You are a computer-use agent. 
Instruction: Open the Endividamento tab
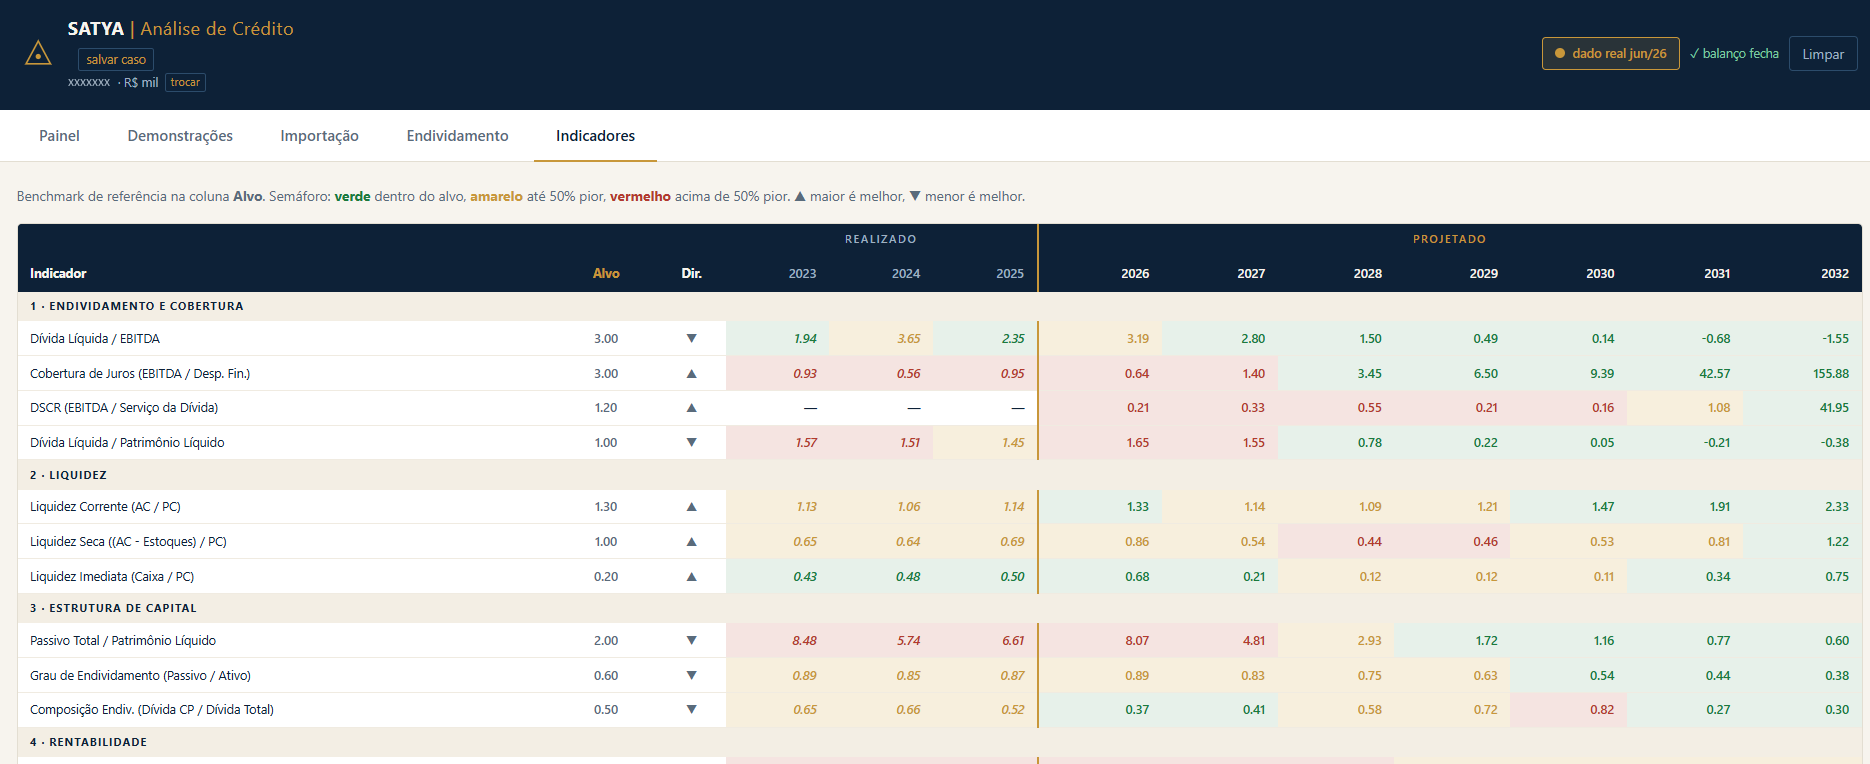[457, 136]
